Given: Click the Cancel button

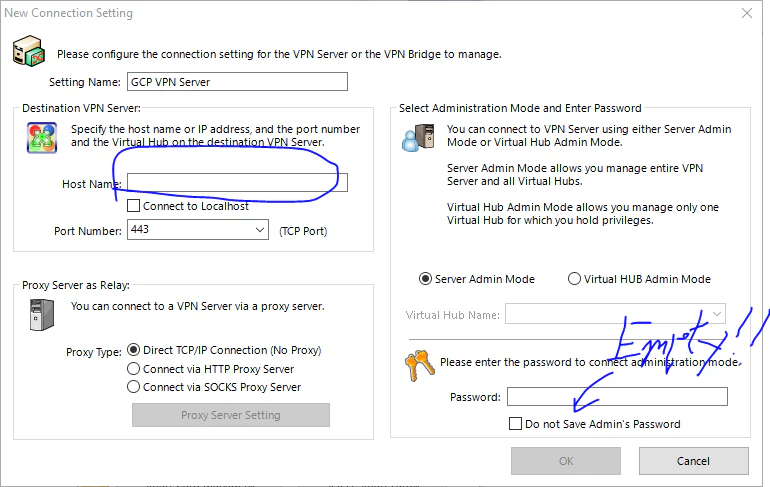Looking at the screenshot, I should click(693, 461).
